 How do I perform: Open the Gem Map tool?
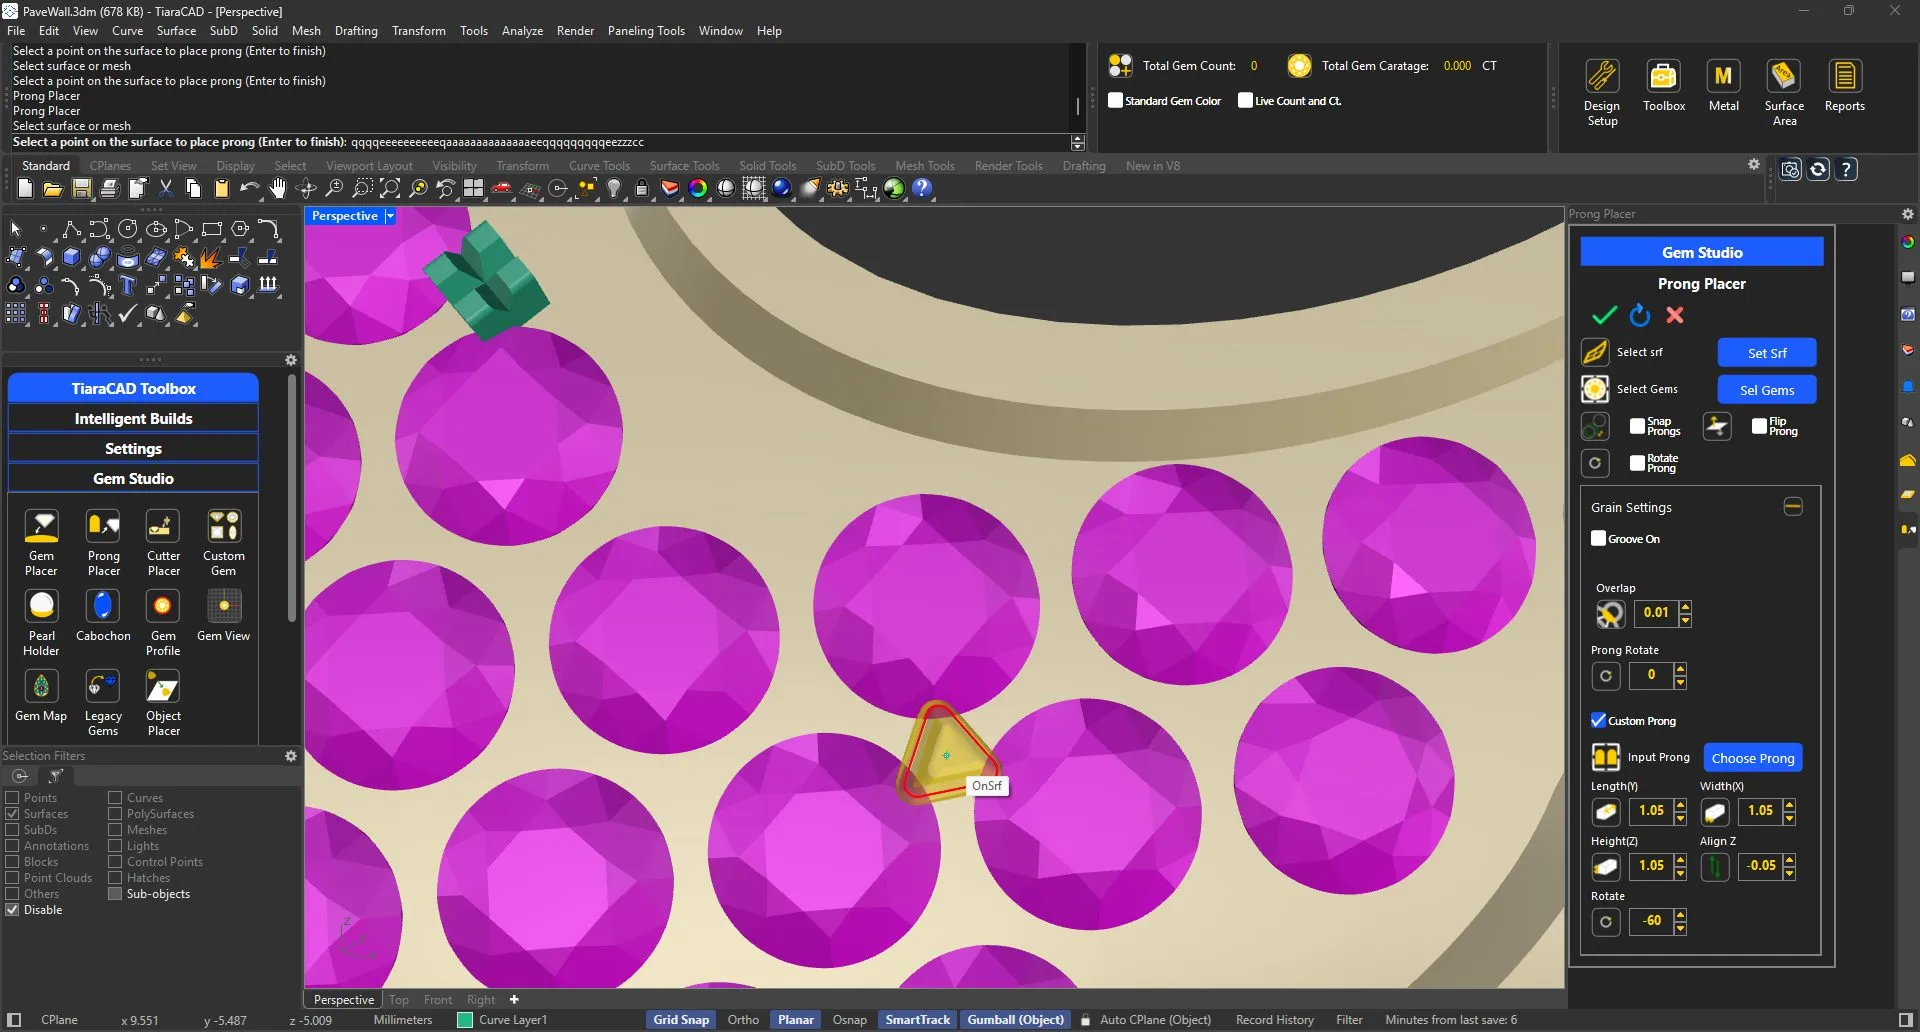coord(41,687)
